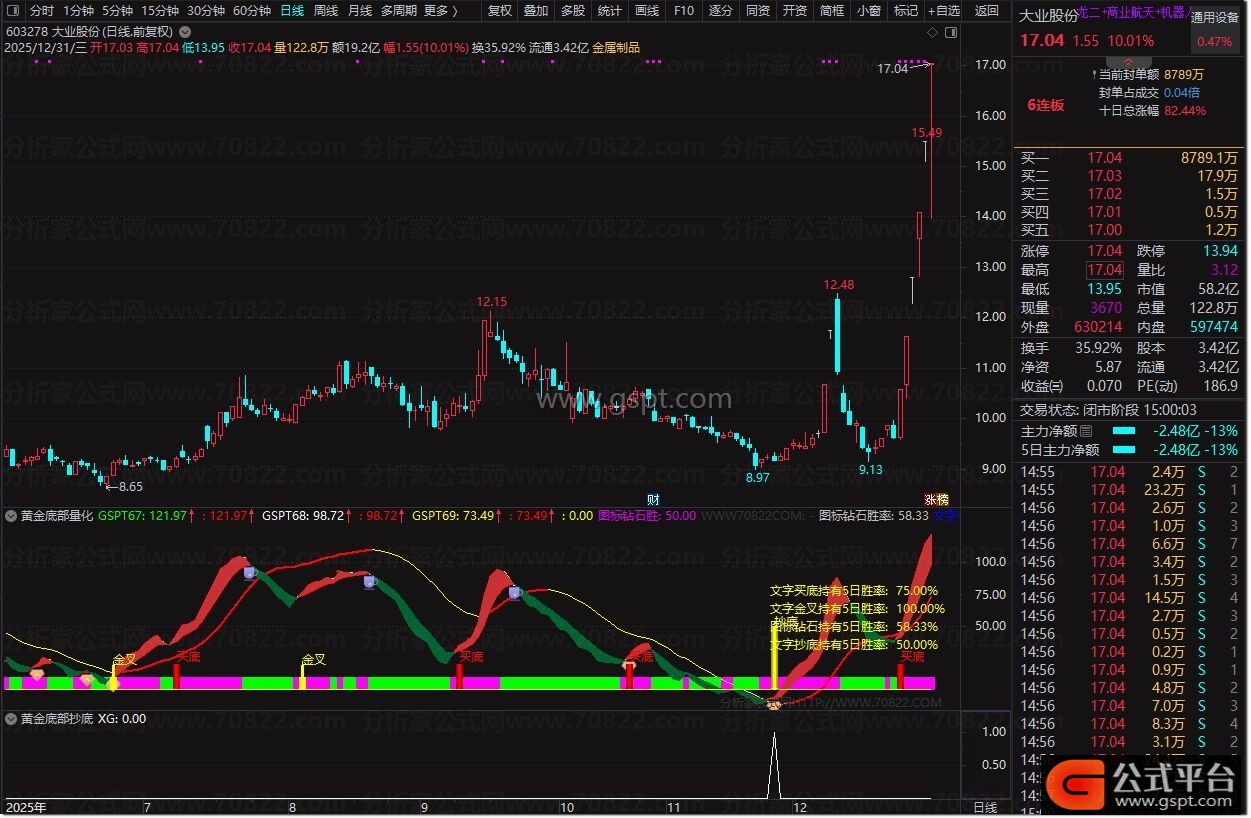1251x818 pixels.
Task: Click the 公式平台 logo
Action: [x=1147, y=781]
